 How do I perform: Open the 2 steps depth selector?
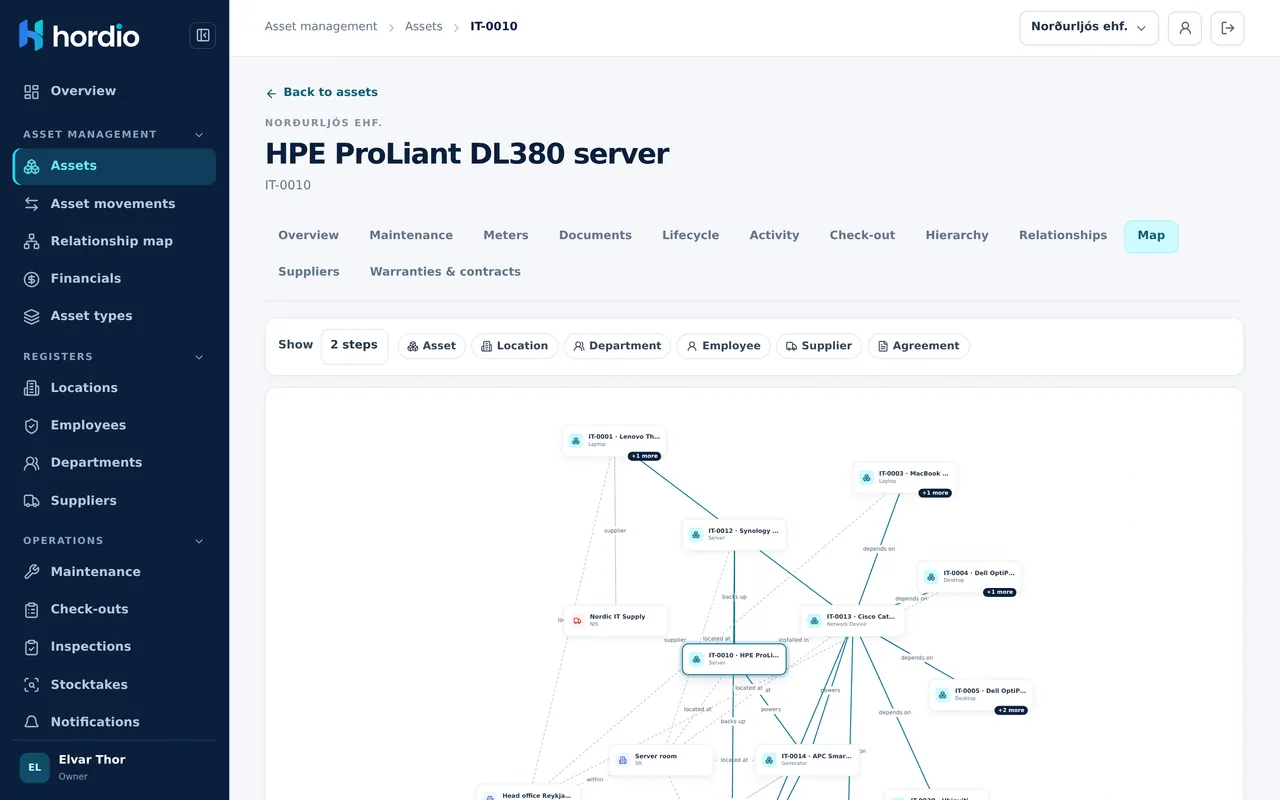(x=354, y=346)
